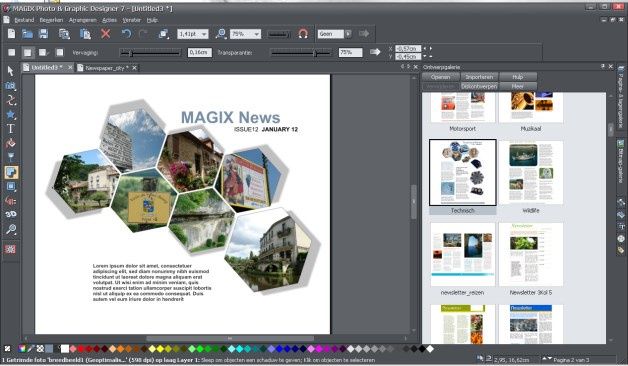Select the Transparency tool wine-glass icon
Image resolution: width=628 pixels, height=366 pixels.
(x=10, y=158)
